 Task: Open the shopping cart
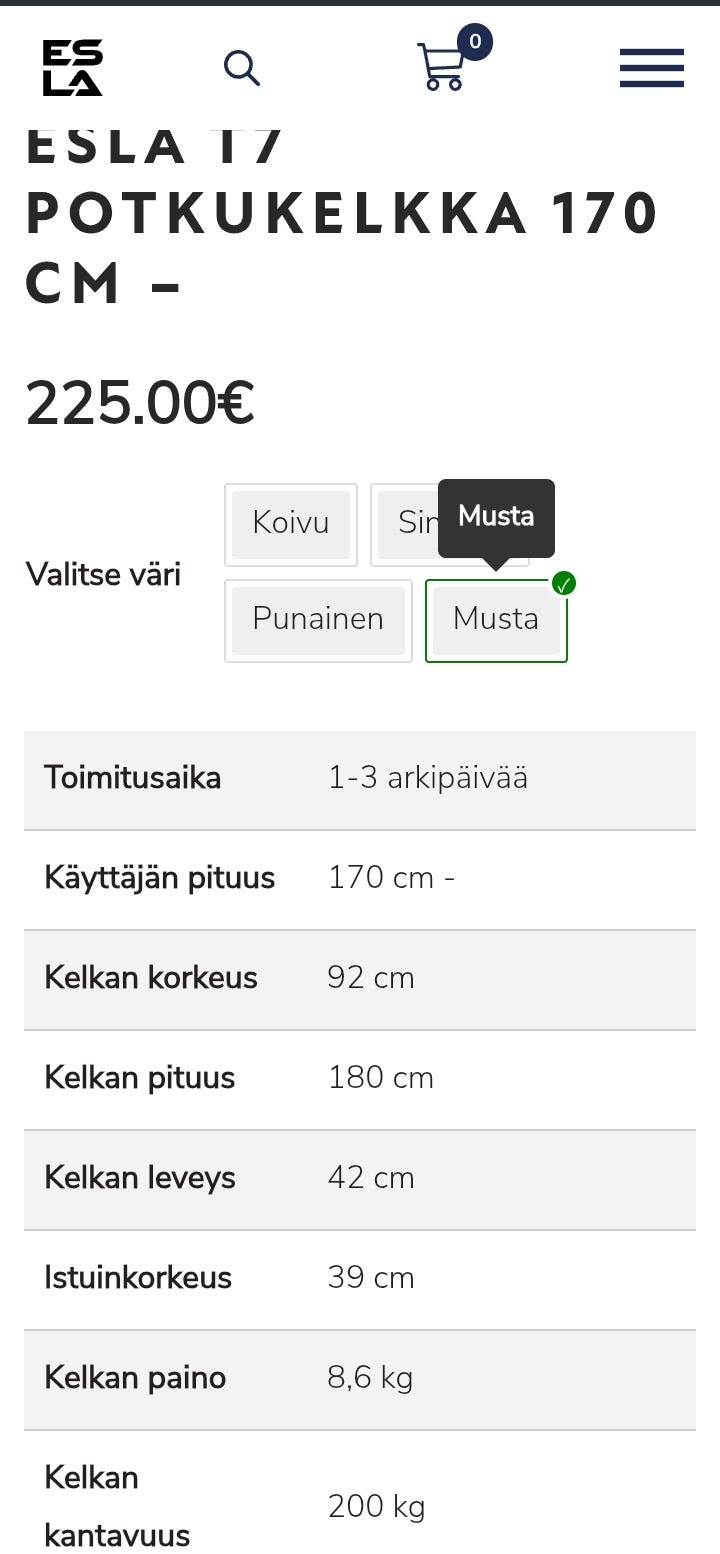440,72
